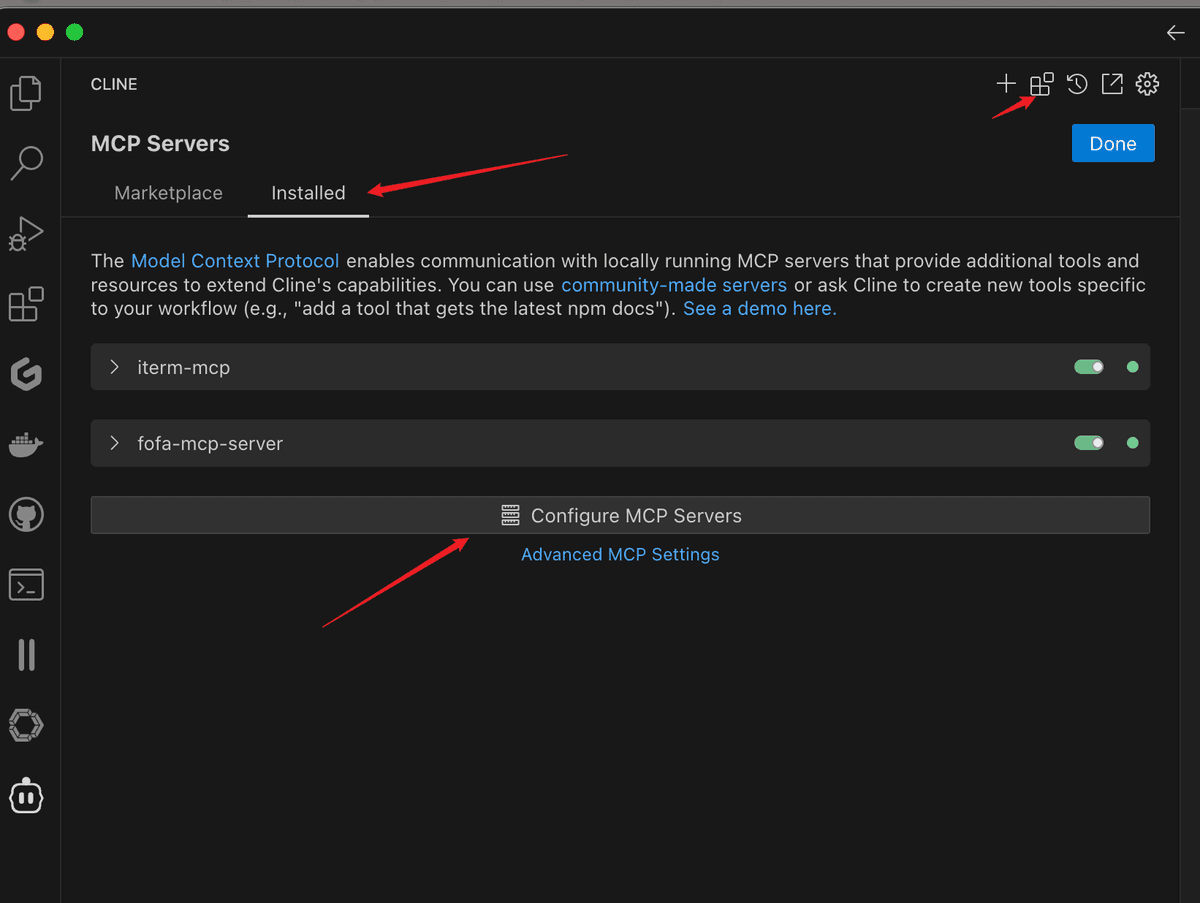Open Advanced MCP Settings link
The image size is (1200, 903).
pyautogui.click(x=620, y=554)
